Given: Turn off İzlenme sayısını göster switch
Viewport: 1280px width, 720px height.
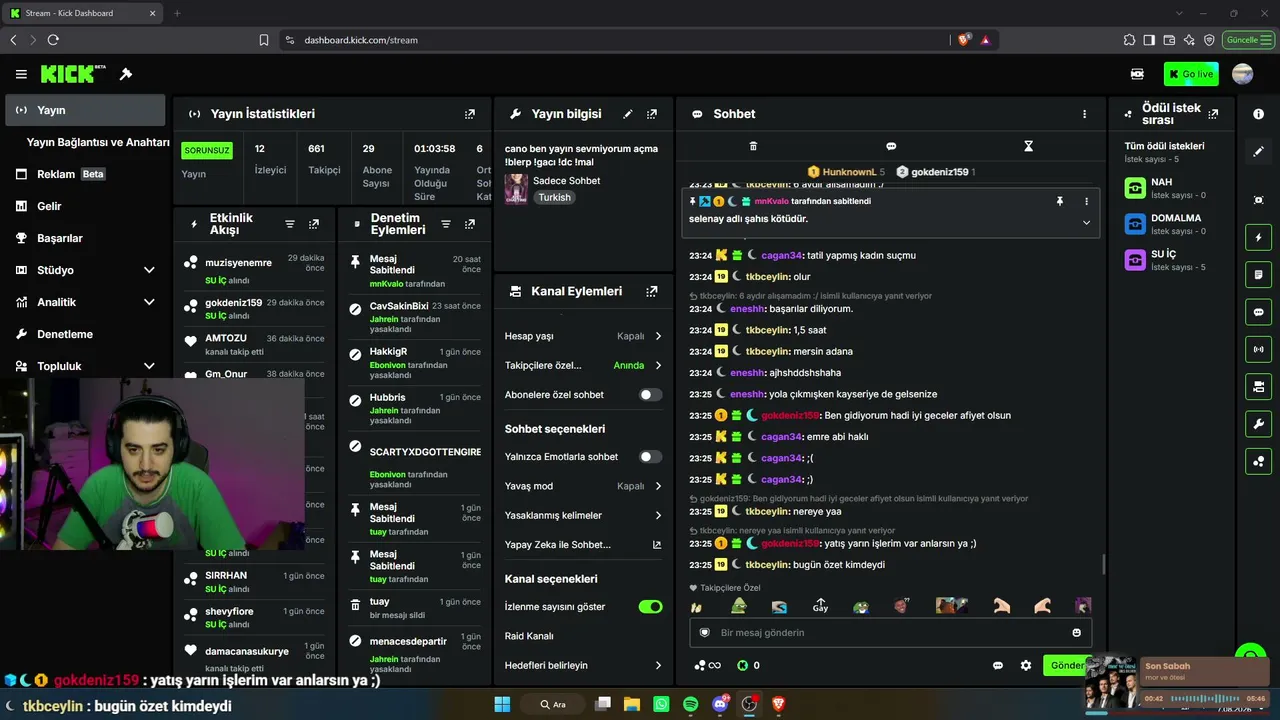Looking at the screenshot, I should point(650,607).
